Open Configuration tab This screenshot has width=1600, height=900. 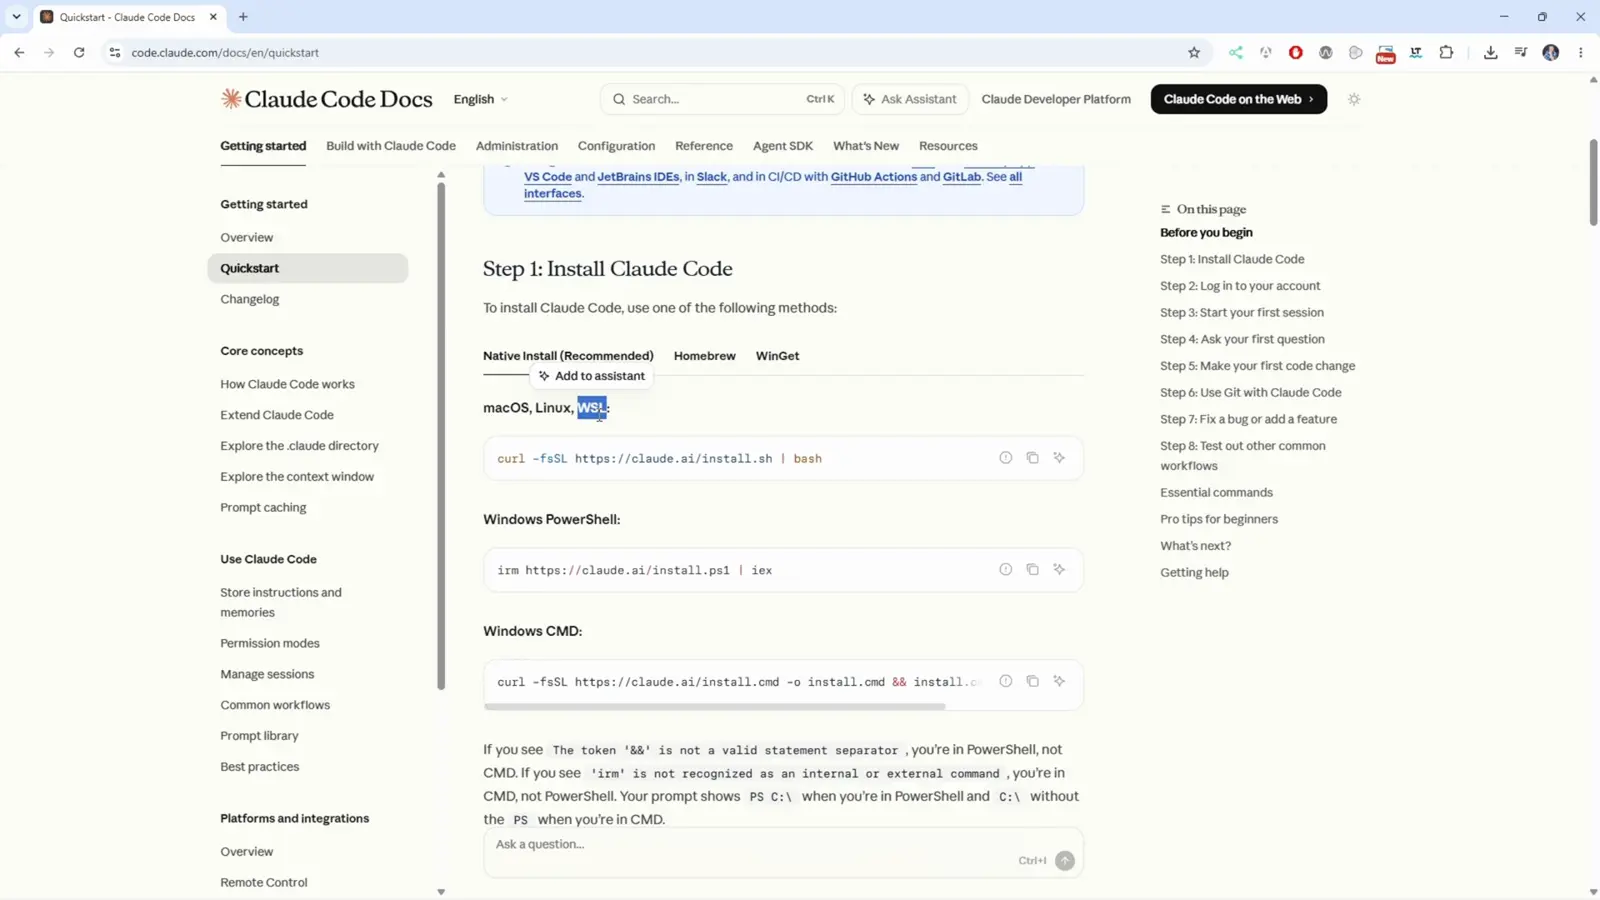[x=616, y=146]
